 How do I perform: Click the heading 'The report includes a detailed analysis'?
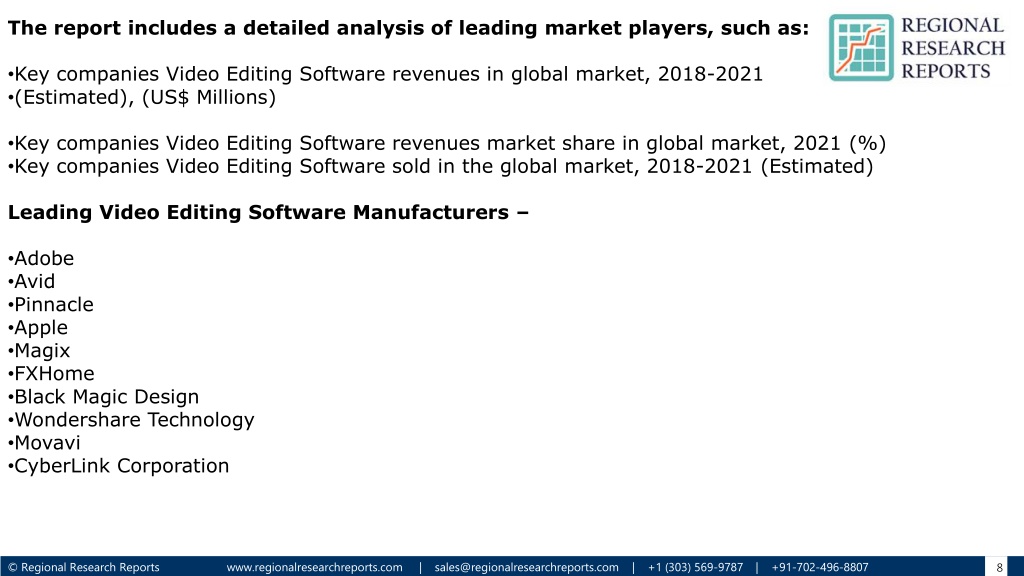(x=408, y=28)
